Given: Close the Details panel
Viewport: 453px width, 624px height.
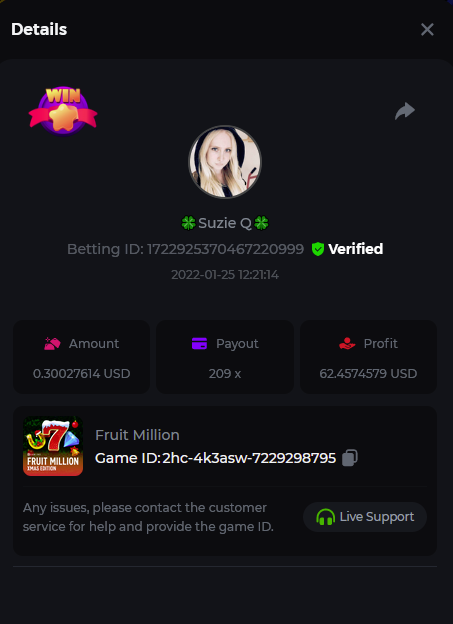Looking at the screenshot, I should pos(427,29).
